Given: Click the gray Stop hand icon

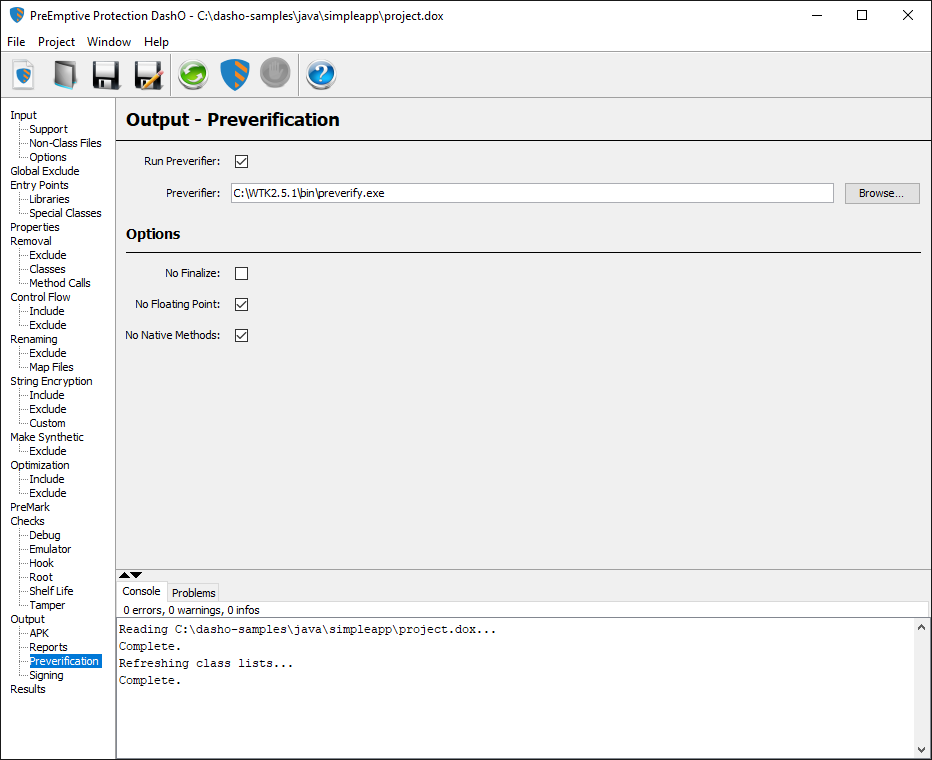Looking at the screenshot, I should [276, 73].
